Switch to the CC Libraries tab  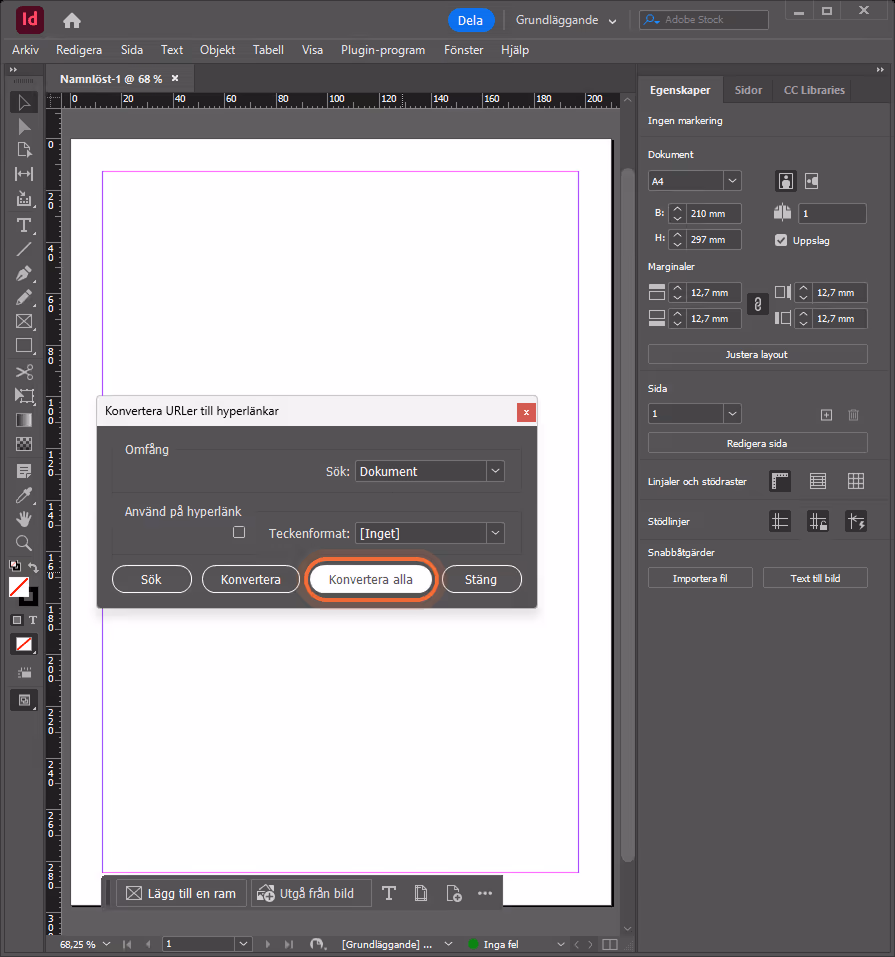[814, 90]
